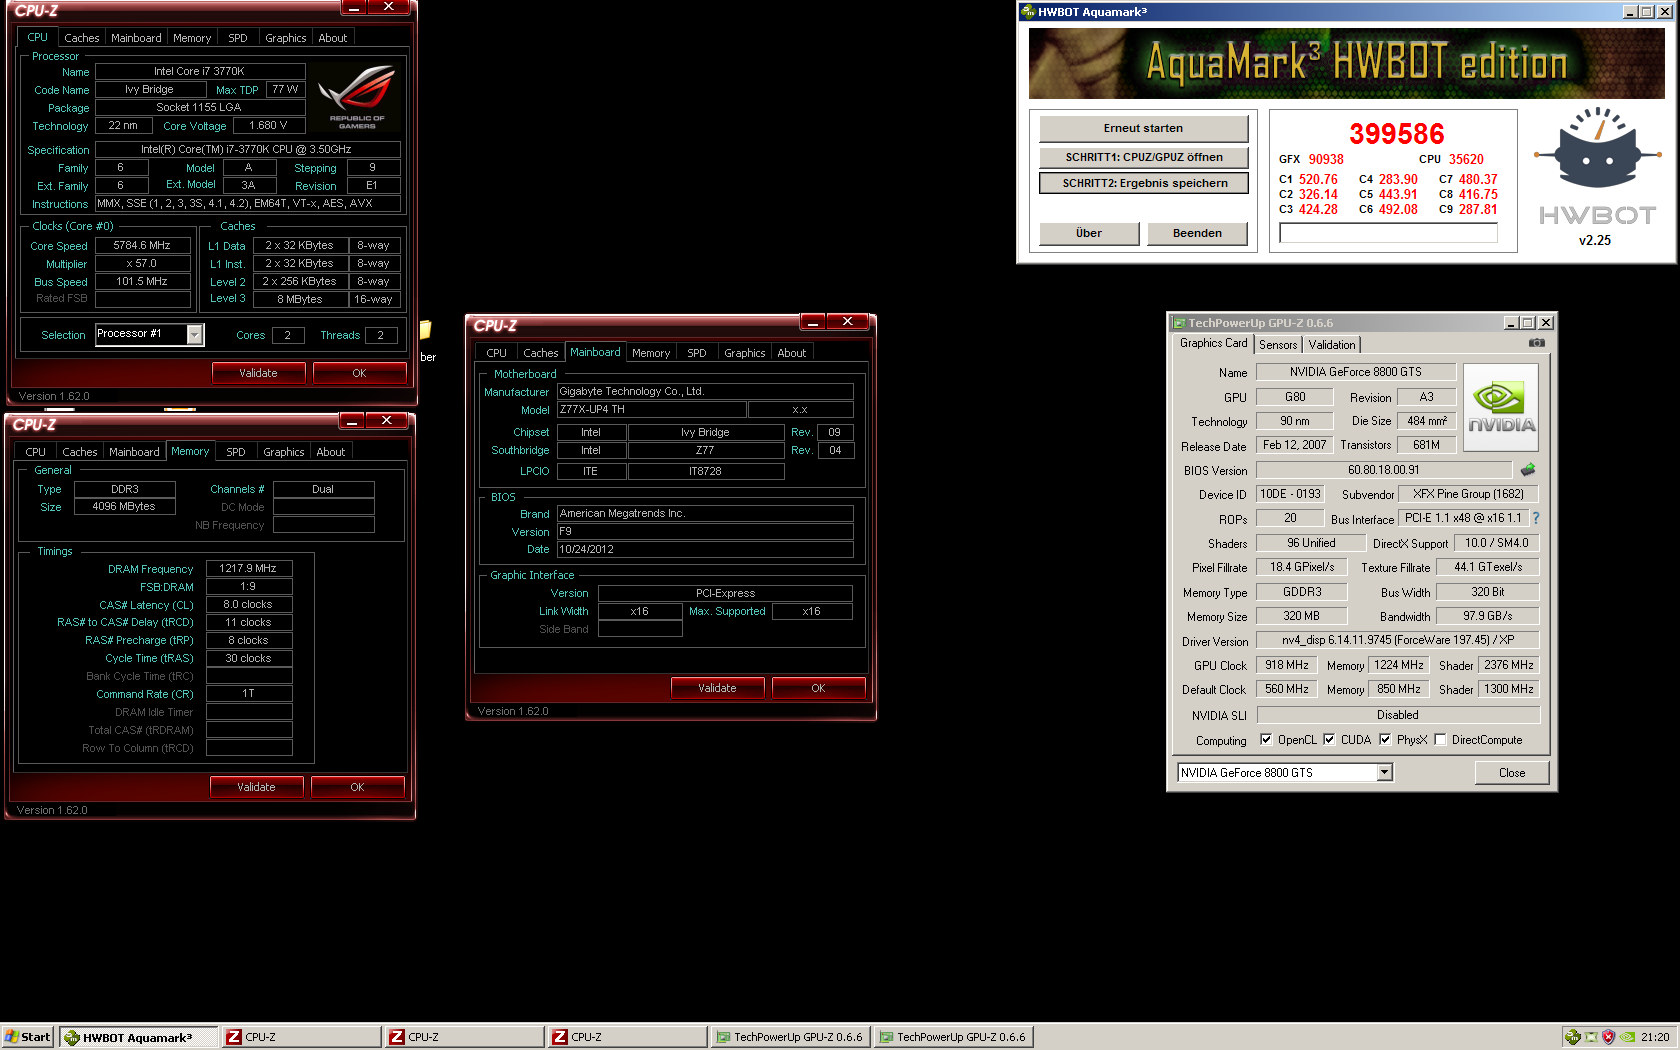
Task: Click the camera screenshot icon in GPU-Z
Action: [1537, 343]
